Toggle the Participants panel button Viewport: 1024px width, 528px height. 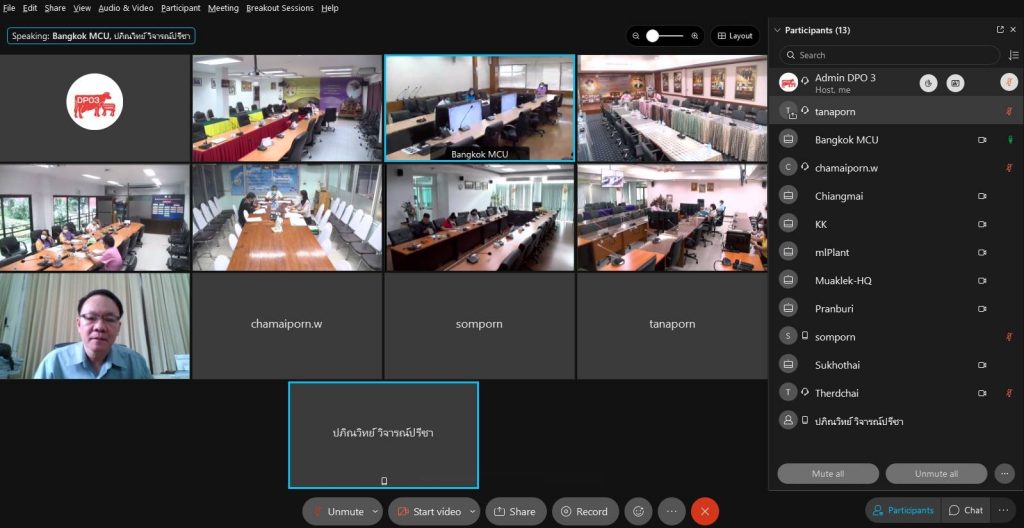[902, 510]
